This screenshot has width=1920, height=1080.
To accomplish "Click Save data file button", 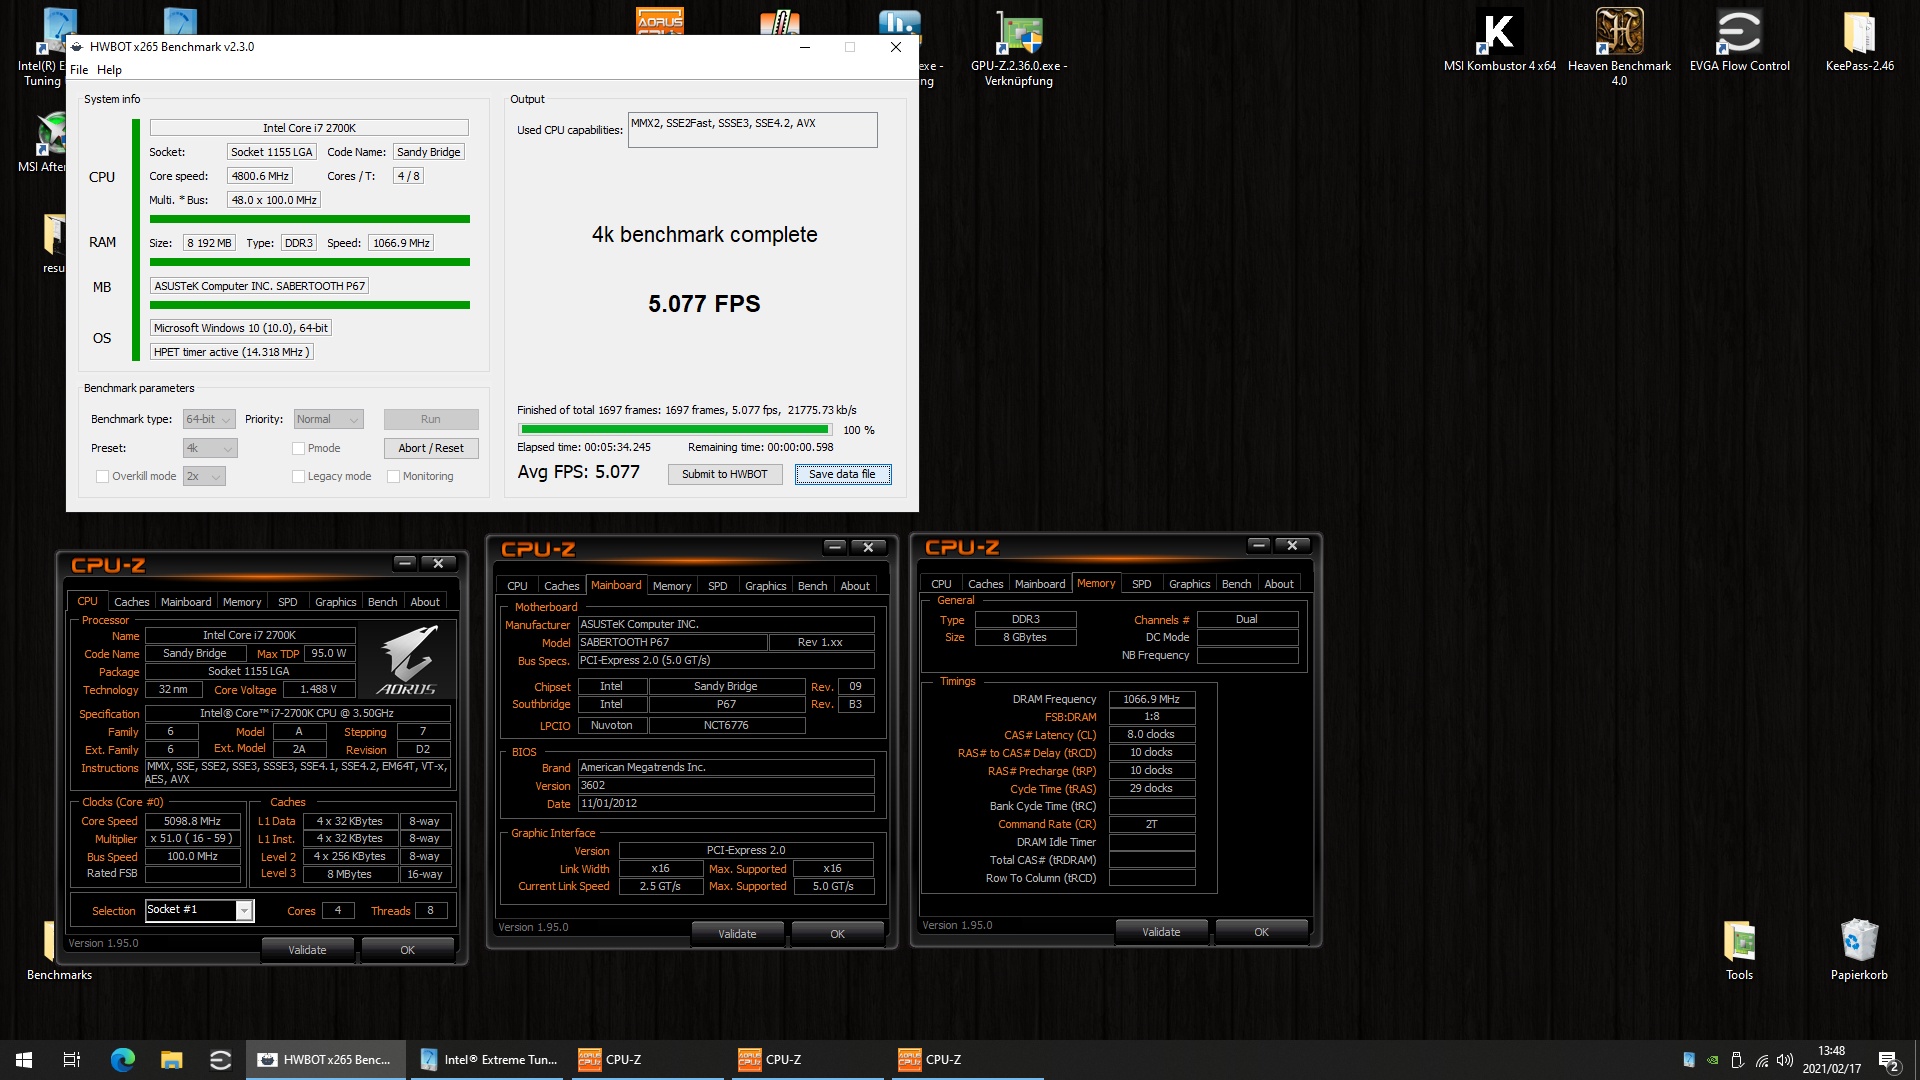I will click(x=842, y=475).
